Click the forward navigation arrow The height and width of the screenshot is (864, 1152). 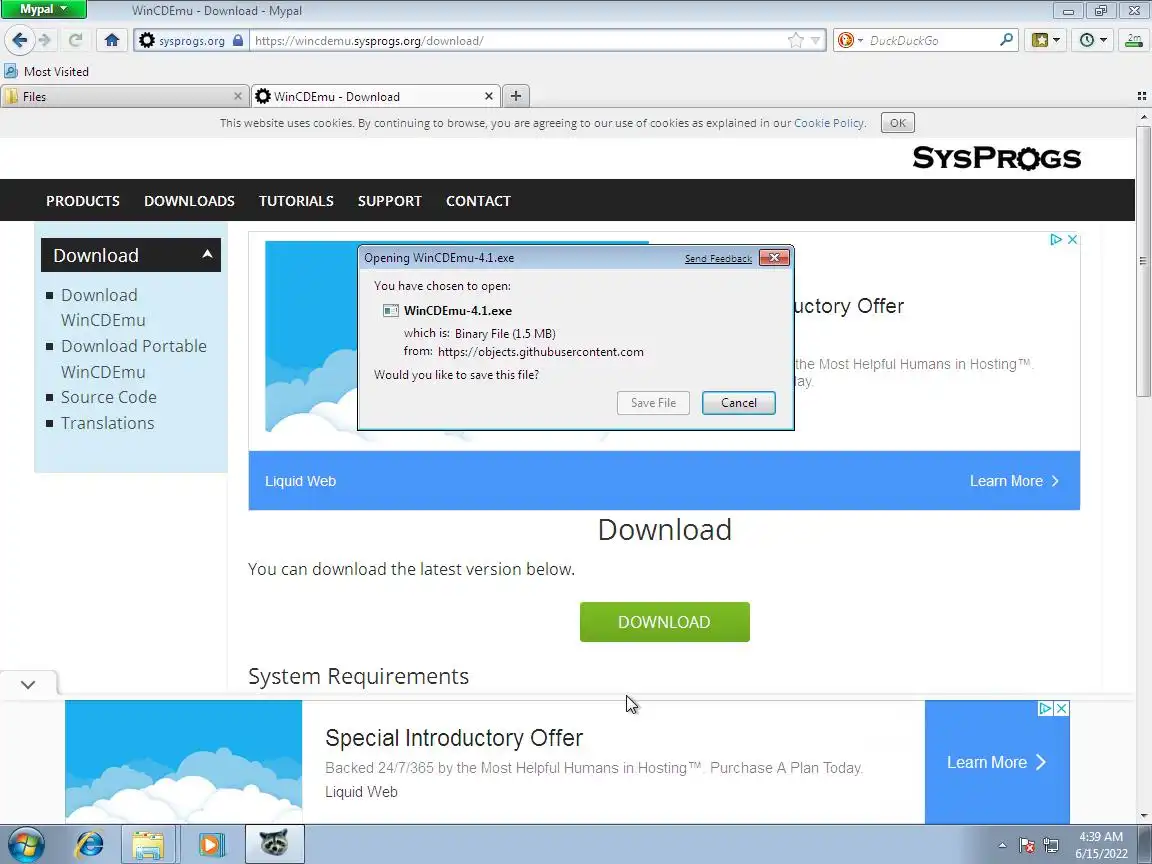tap(46, 40)
